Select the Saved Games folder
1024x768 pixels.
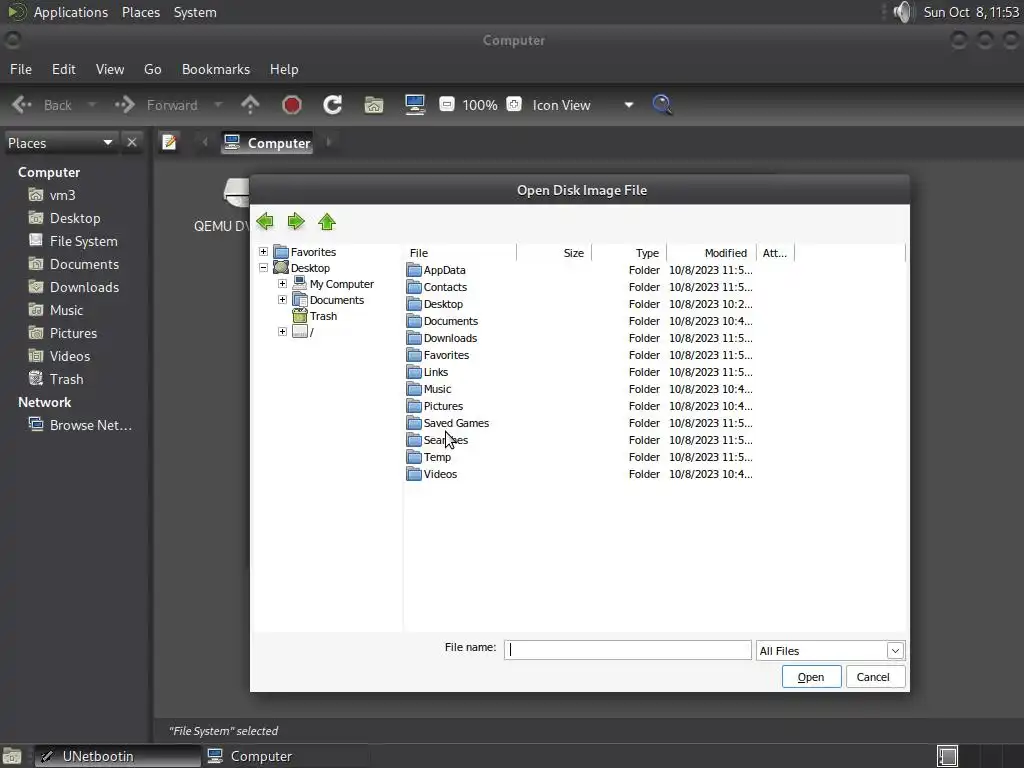(x=447, y=423)
